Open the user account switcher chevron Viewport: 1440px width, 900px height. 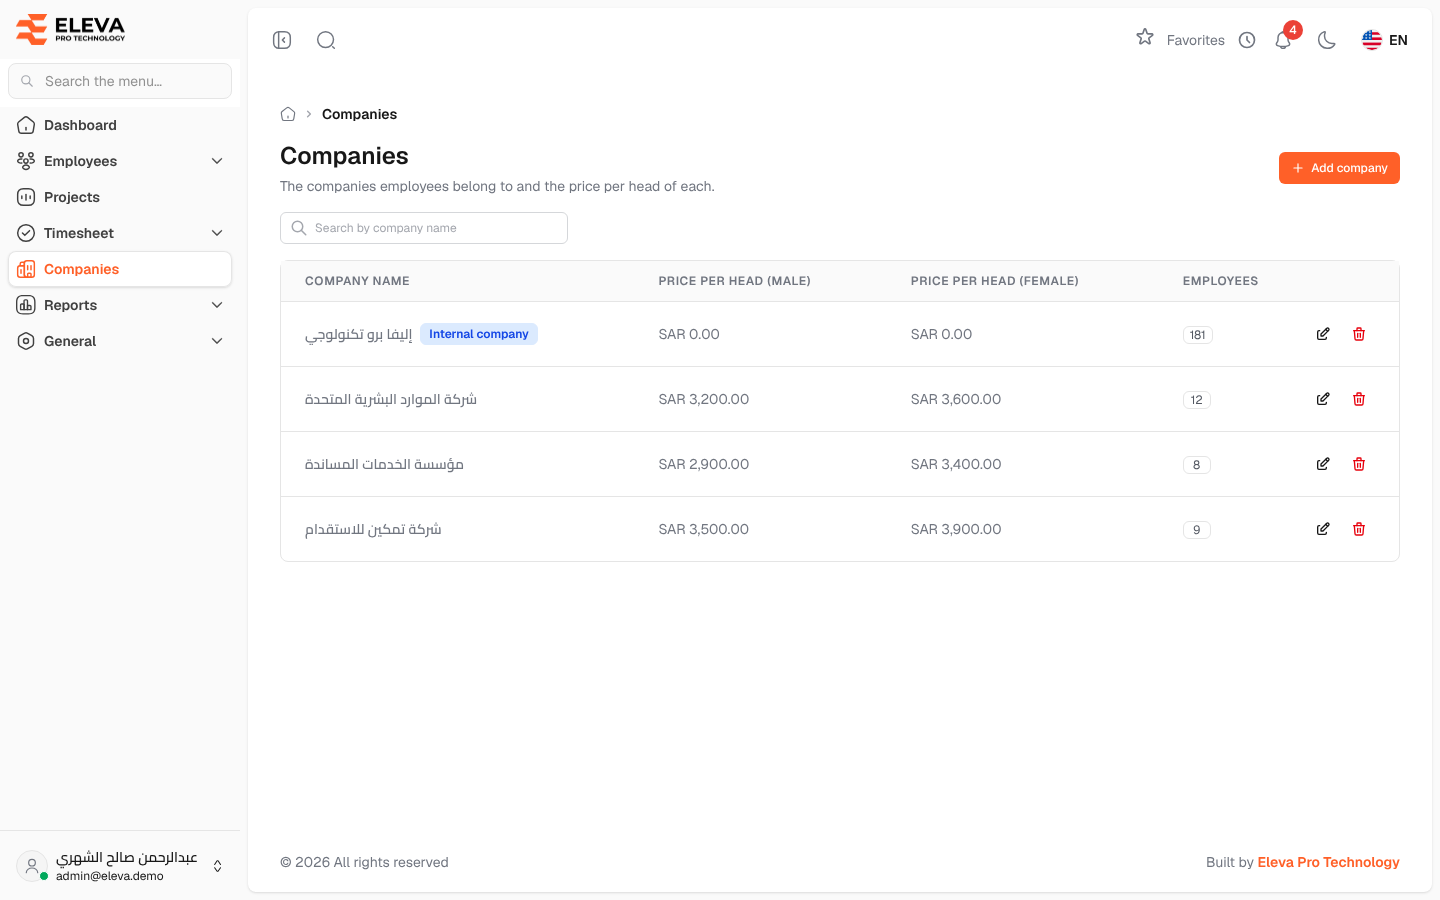[x=217, y=866]
